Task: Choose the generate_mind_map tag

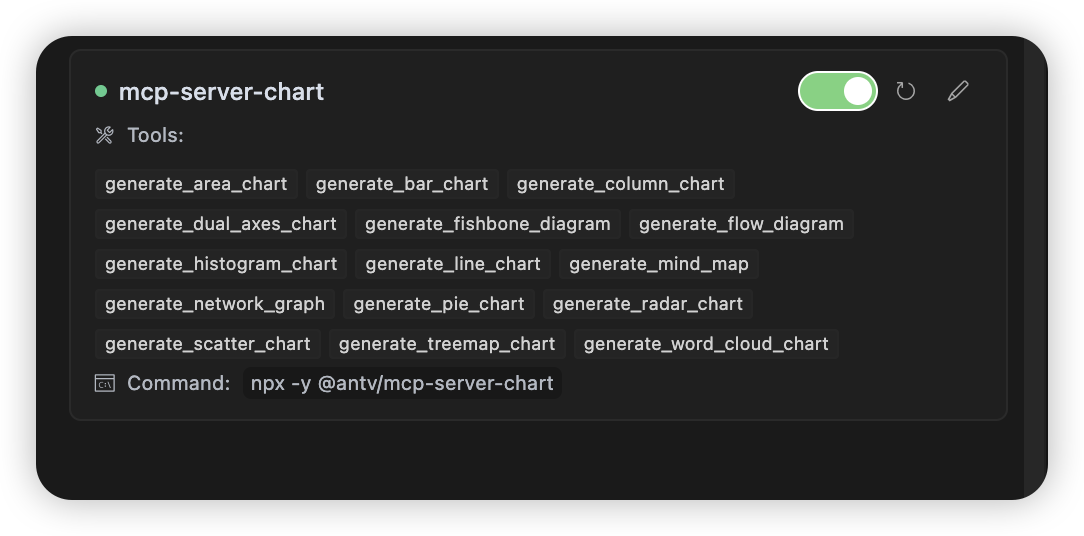Action: pyautogui.click(x=659, y=264)
